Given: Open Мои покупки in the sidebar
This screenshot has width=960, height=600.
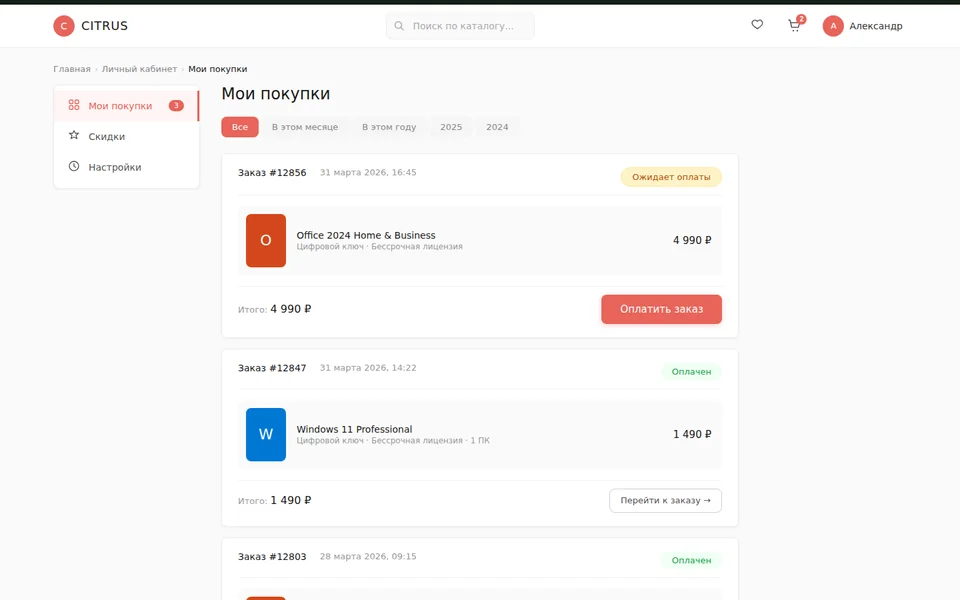Looking at the screenshot, I should 126,106.
